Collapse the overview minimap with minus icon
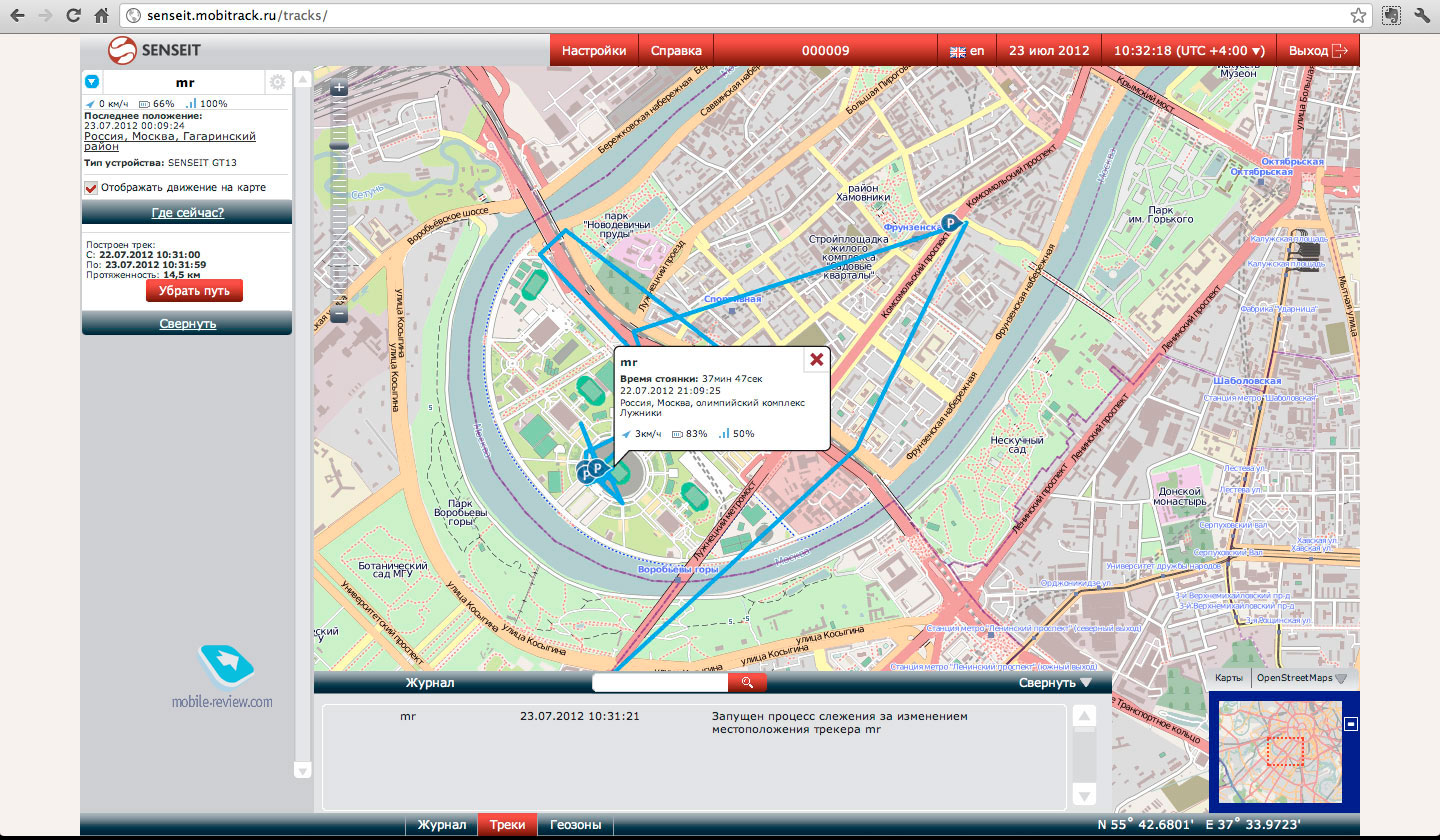Viewport: 1440px width, 840px height. 1351,723
